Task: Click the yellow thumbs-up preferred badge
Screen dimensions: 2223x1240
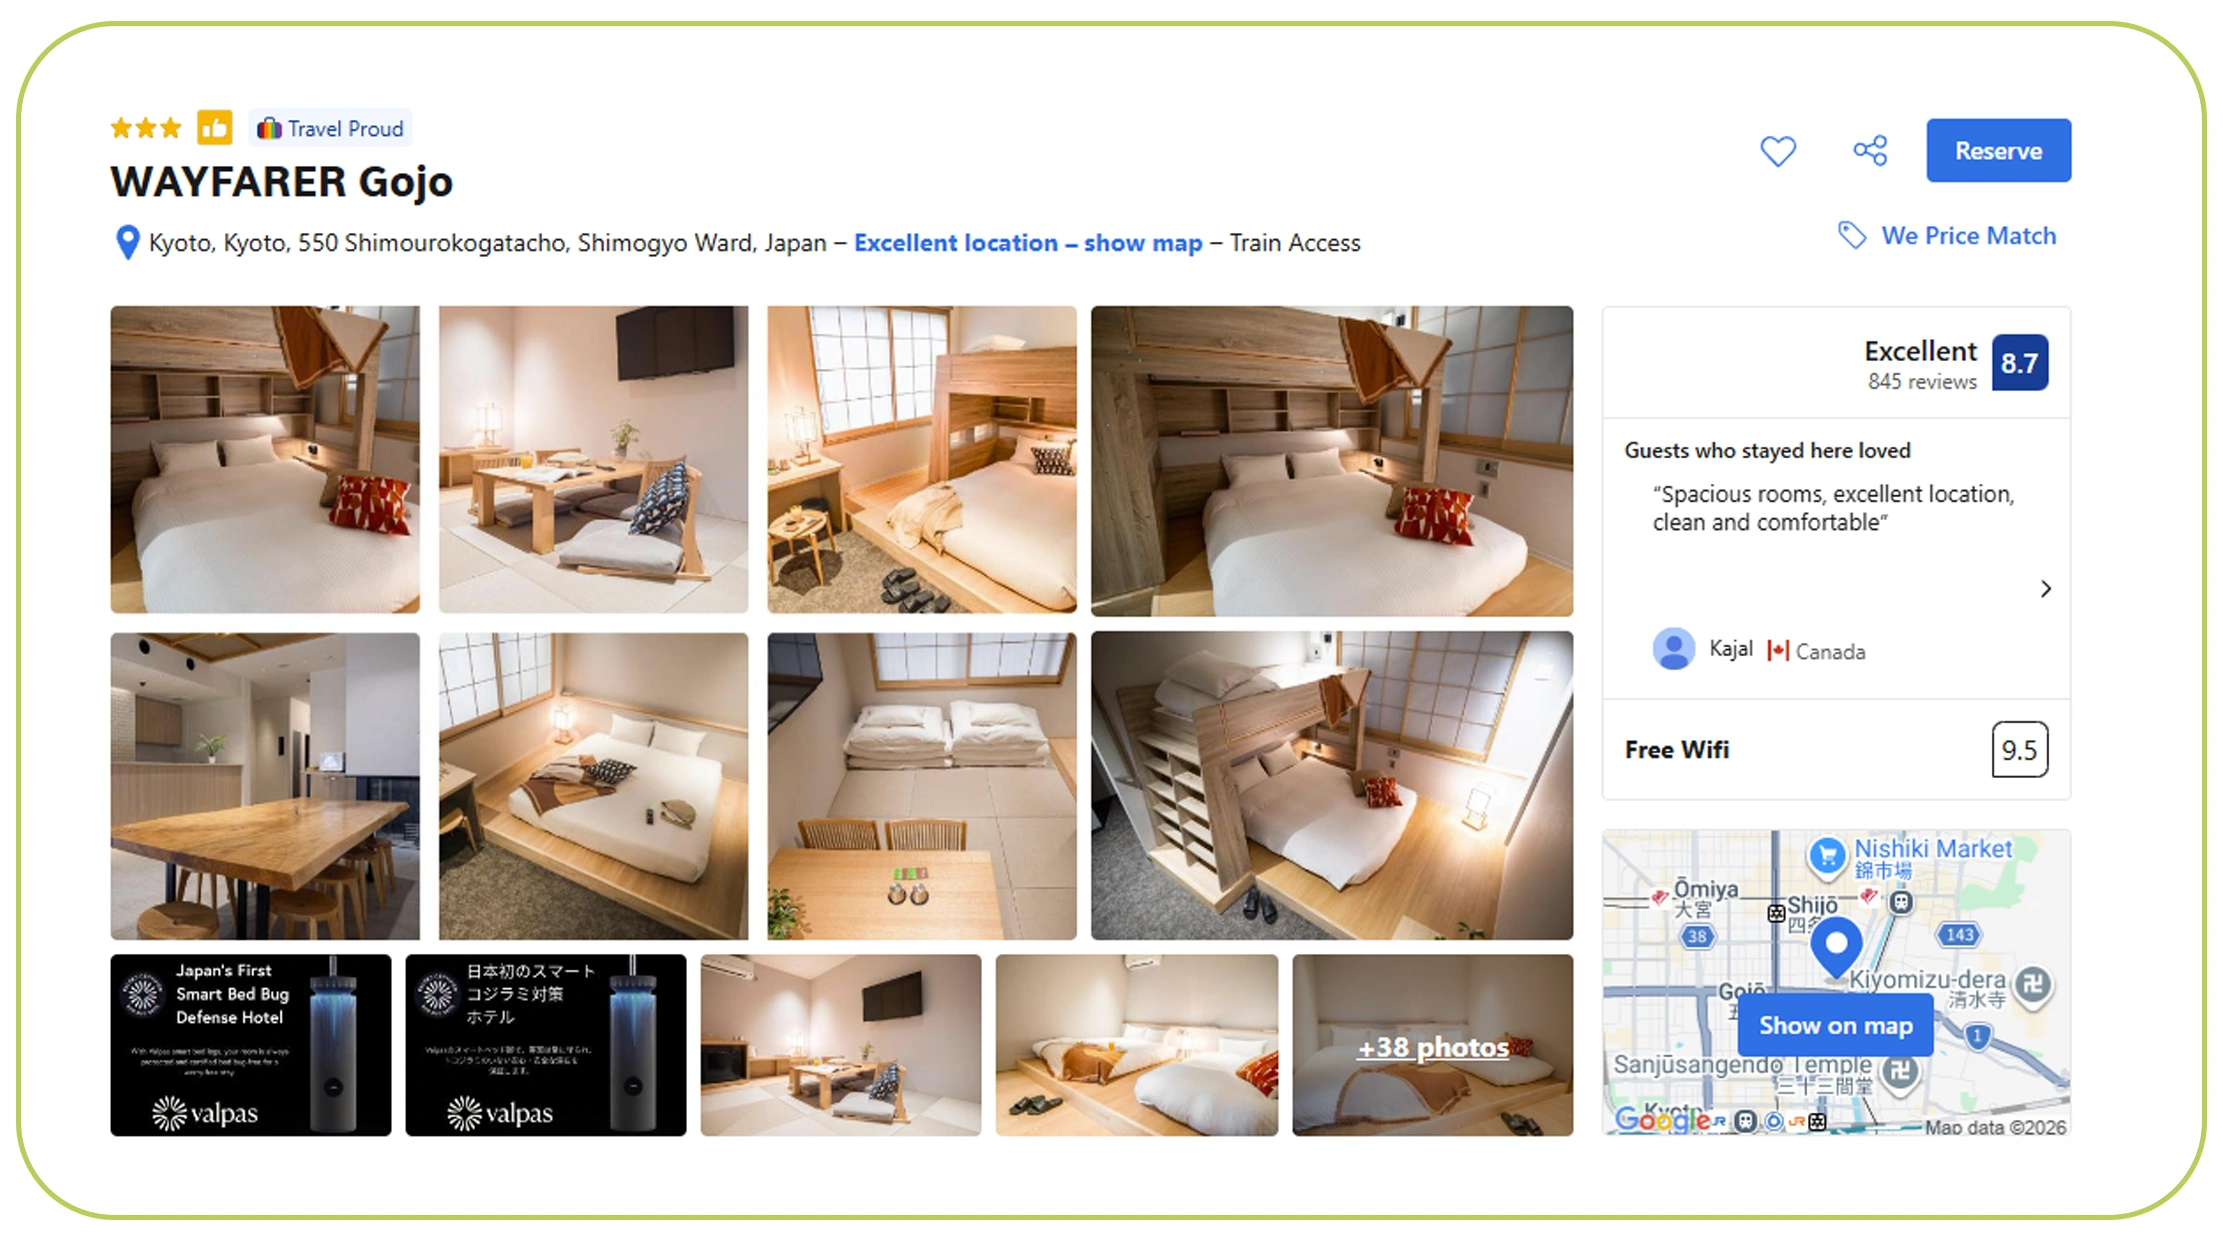Action: [x=214, y=128]
